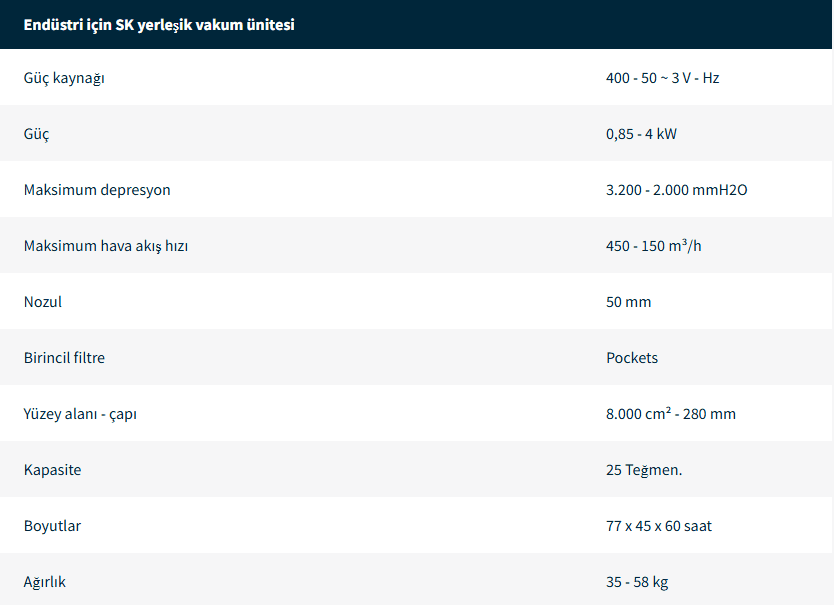
Task: Click the 'Boyutlar' row label
Action: coord(53,526)
